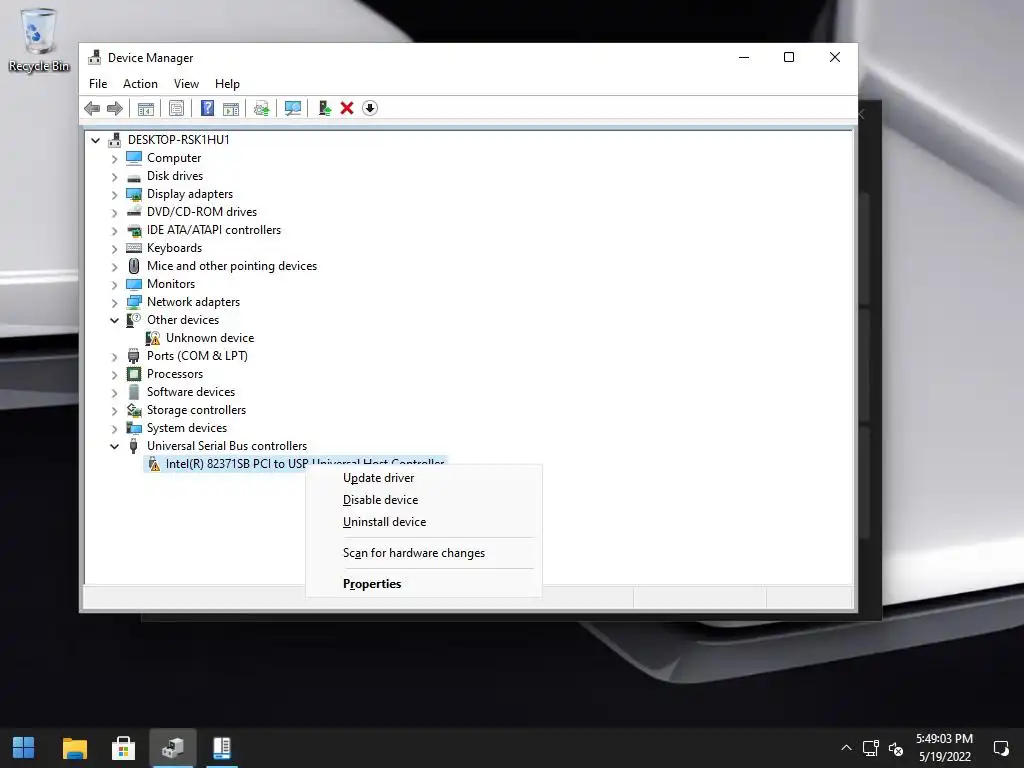This screenshot has width=1024, height=768.
Task: Open the Properties toolbar icon
Action: (x=176, y=108)
